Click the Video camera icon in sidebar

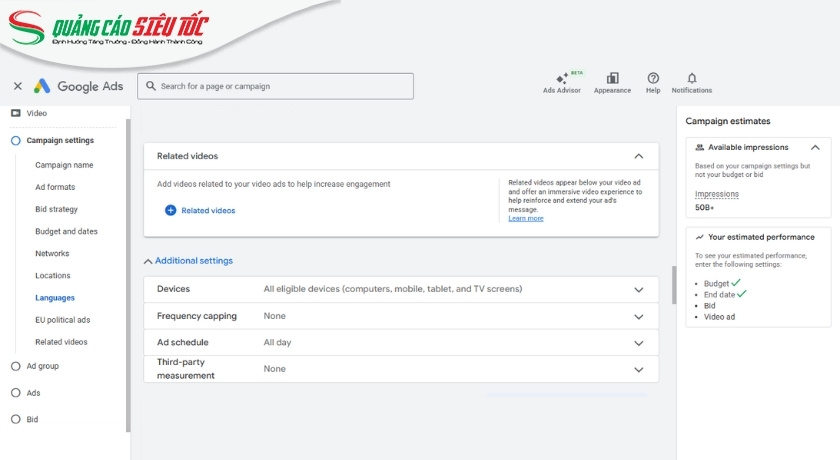pos(15,113)
